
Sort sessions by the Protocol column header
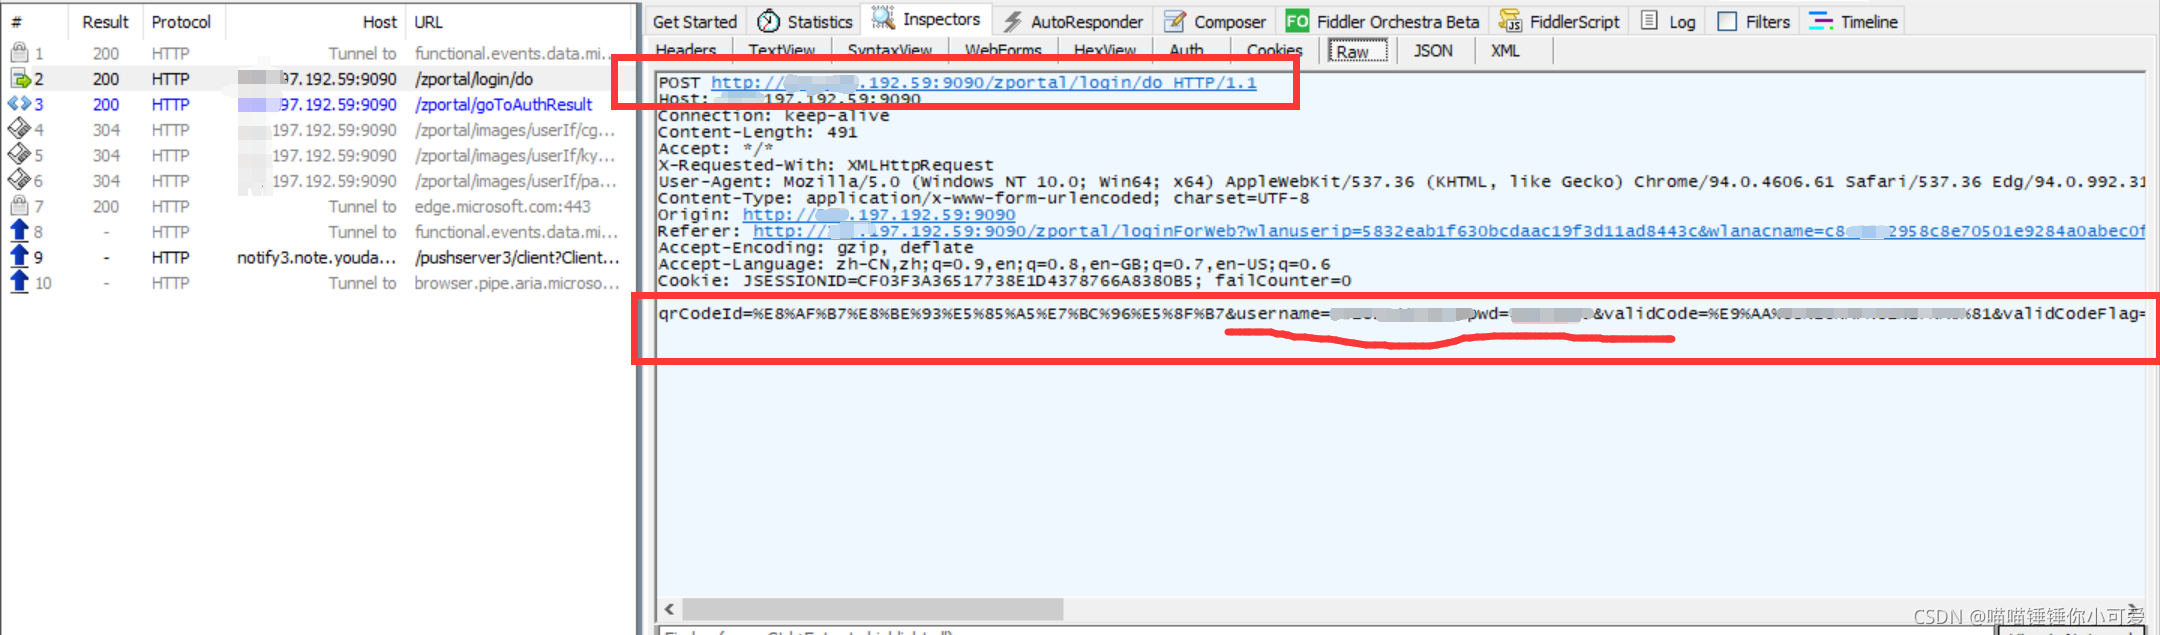181,21
